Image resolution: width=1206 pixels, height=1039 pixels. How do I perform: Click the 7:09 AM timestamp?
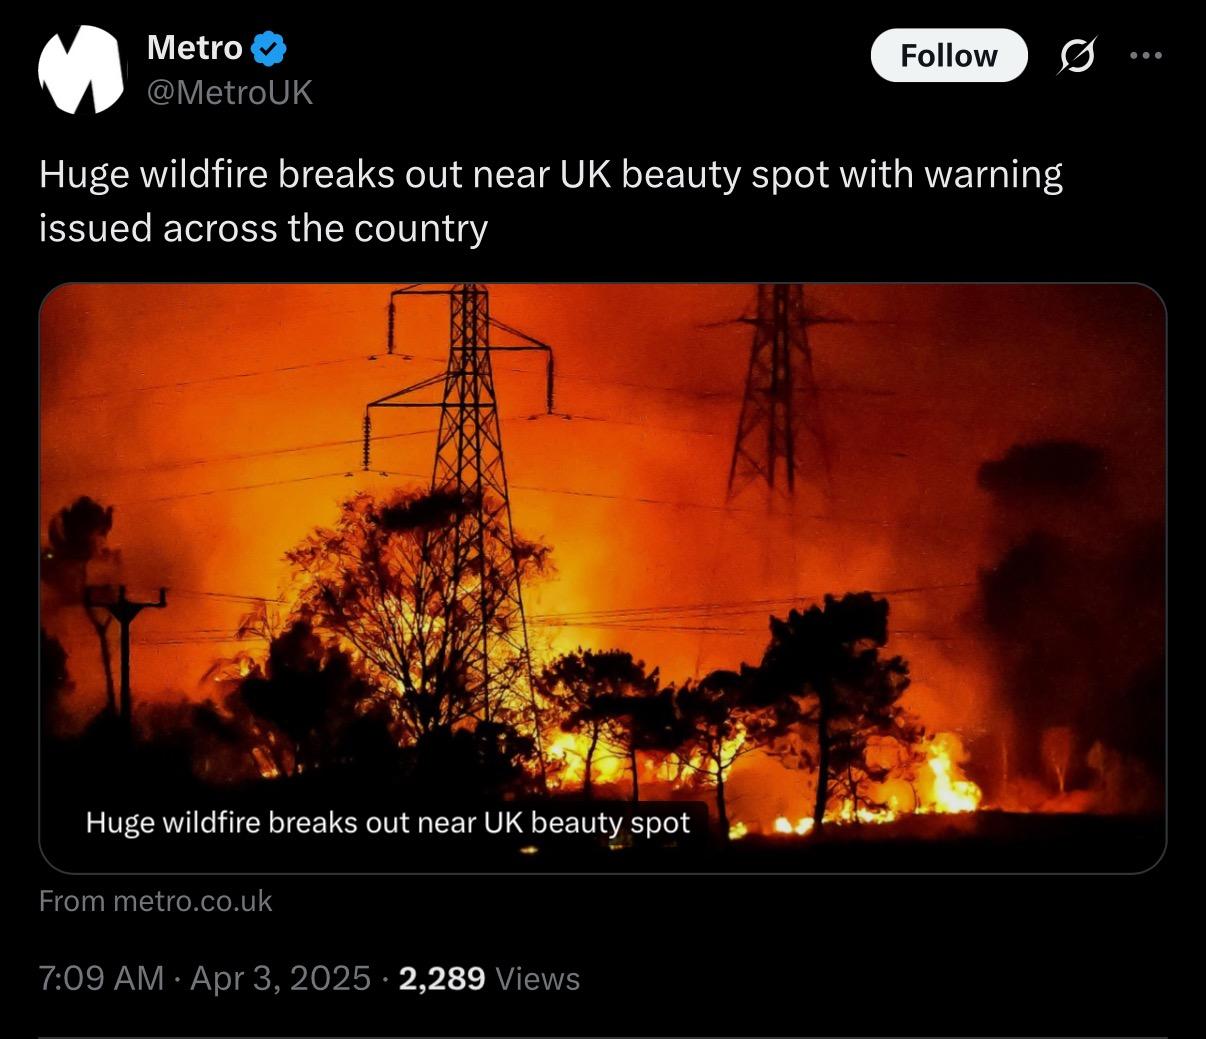(100, 978)
